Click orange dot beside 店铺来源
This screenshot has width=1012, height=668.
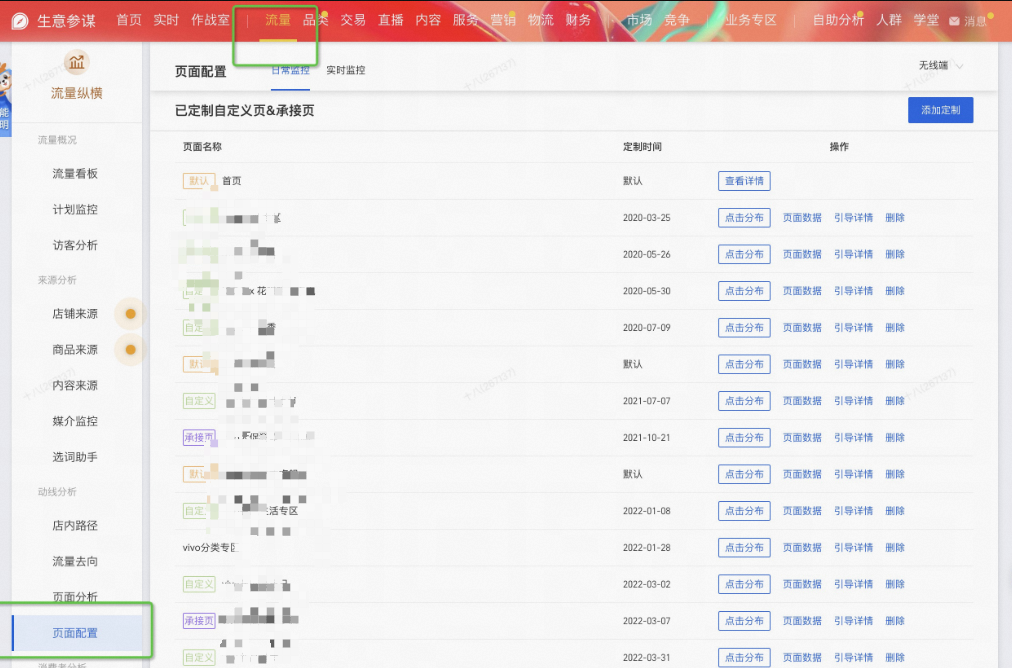click(130, 314)
